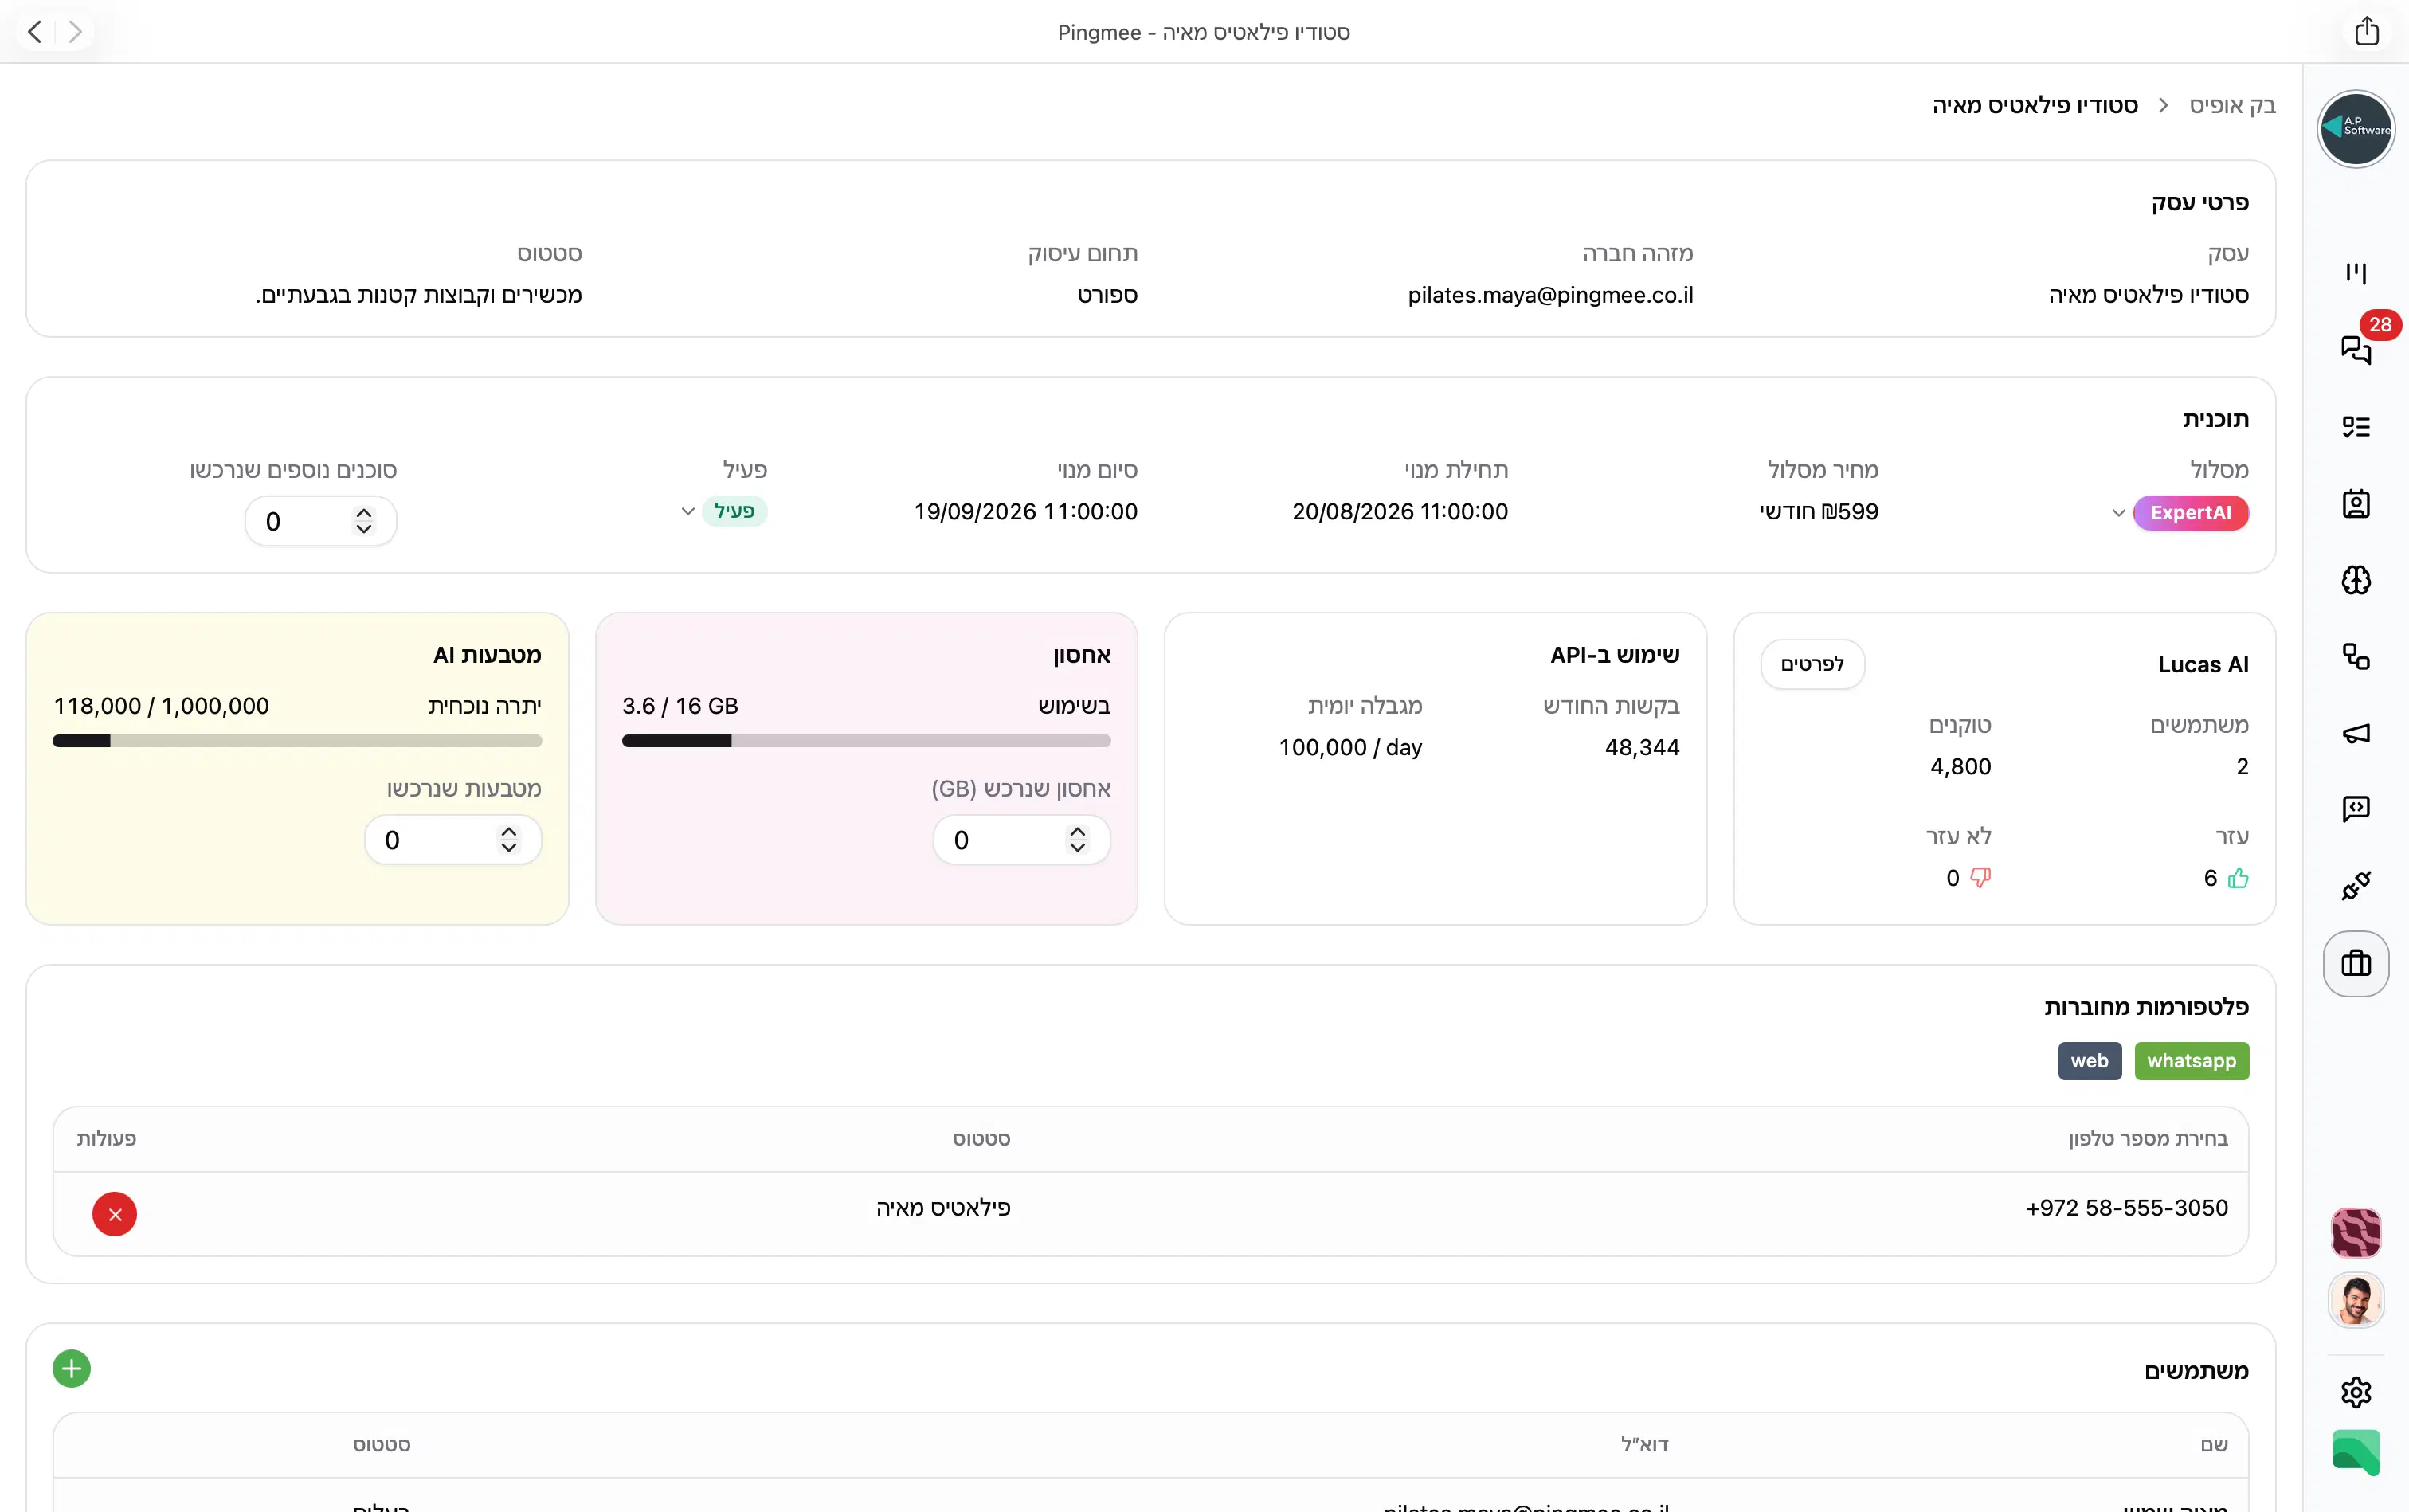Screen dimensions: 2409x1512
Task: Remove the +972 58-555-3050 phone number
Action: pos(115,1214)
